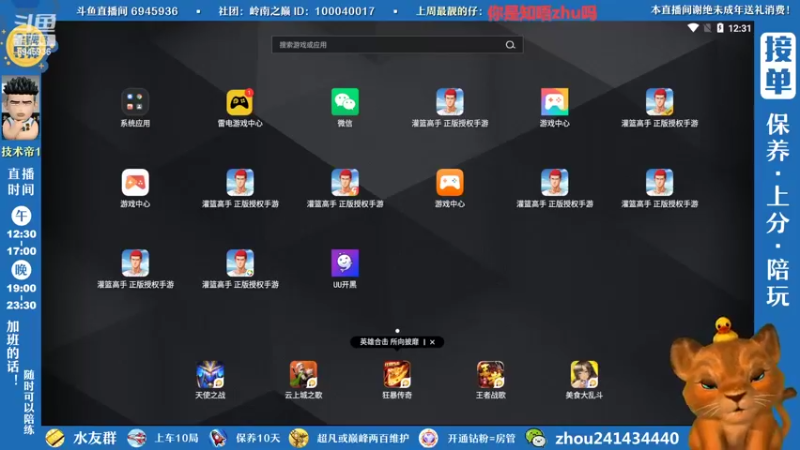
Task: Click the Wi-Fi status icon
Action: (x=693, y=28)
